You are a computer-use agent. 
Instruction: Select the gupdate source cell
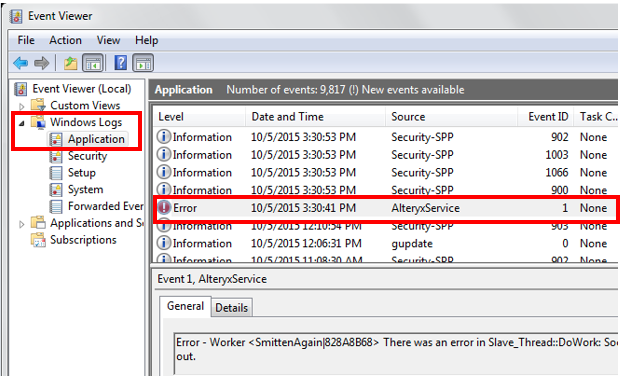click(x=412, y=243)
